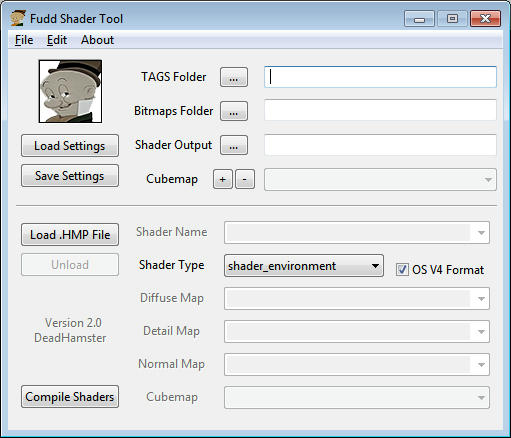Click Load Settings button

point(70,146)
